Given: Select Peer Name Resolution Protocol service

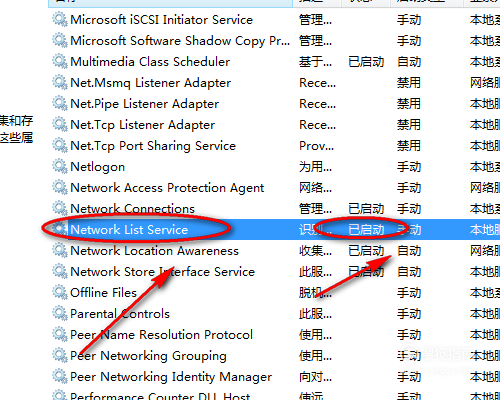Looking at the screenshot, I should click(x=274, y=334).
